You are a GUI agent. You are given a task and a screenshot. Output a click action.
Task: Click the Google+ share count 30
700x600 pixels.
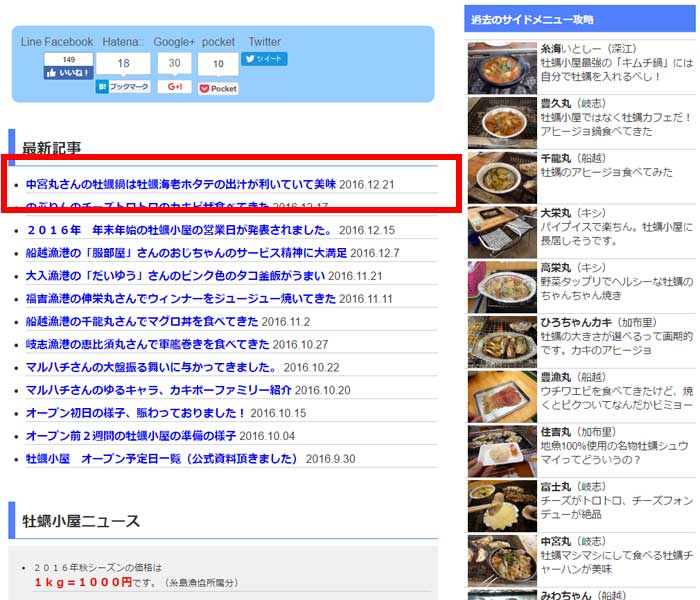[x=174, y=63]
